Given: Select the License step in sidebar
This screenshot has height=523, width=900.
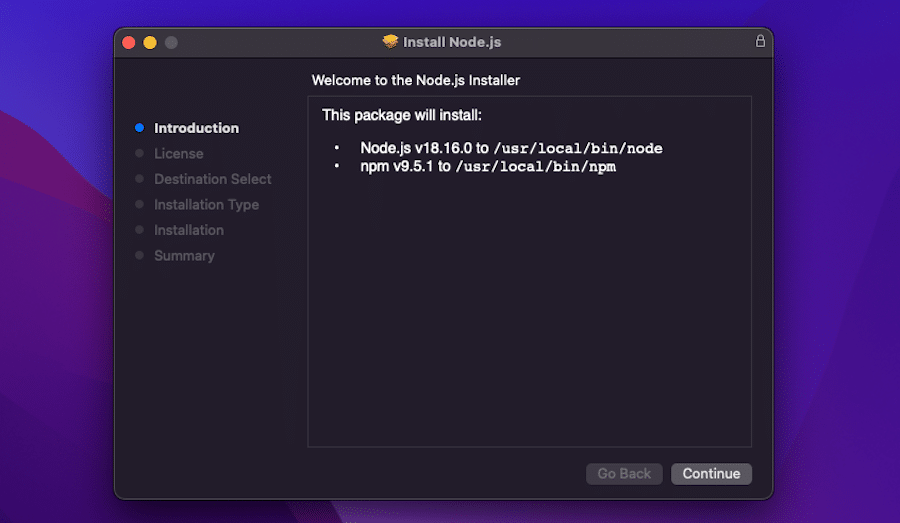Looking at the screenshot, I should point(179,154).
